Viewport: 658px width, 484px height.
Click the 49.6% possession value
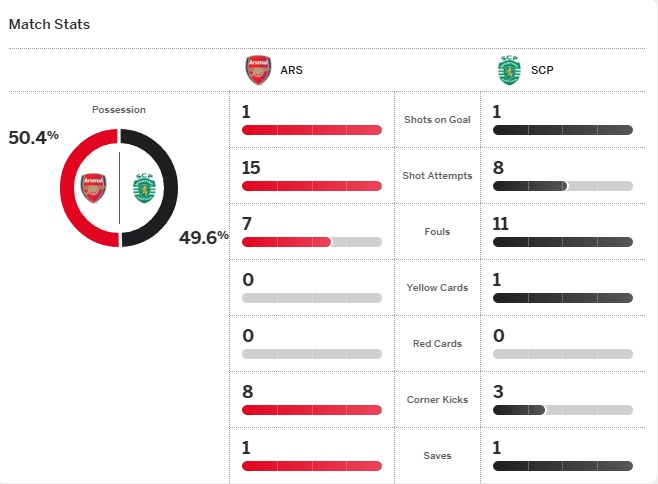204,237
